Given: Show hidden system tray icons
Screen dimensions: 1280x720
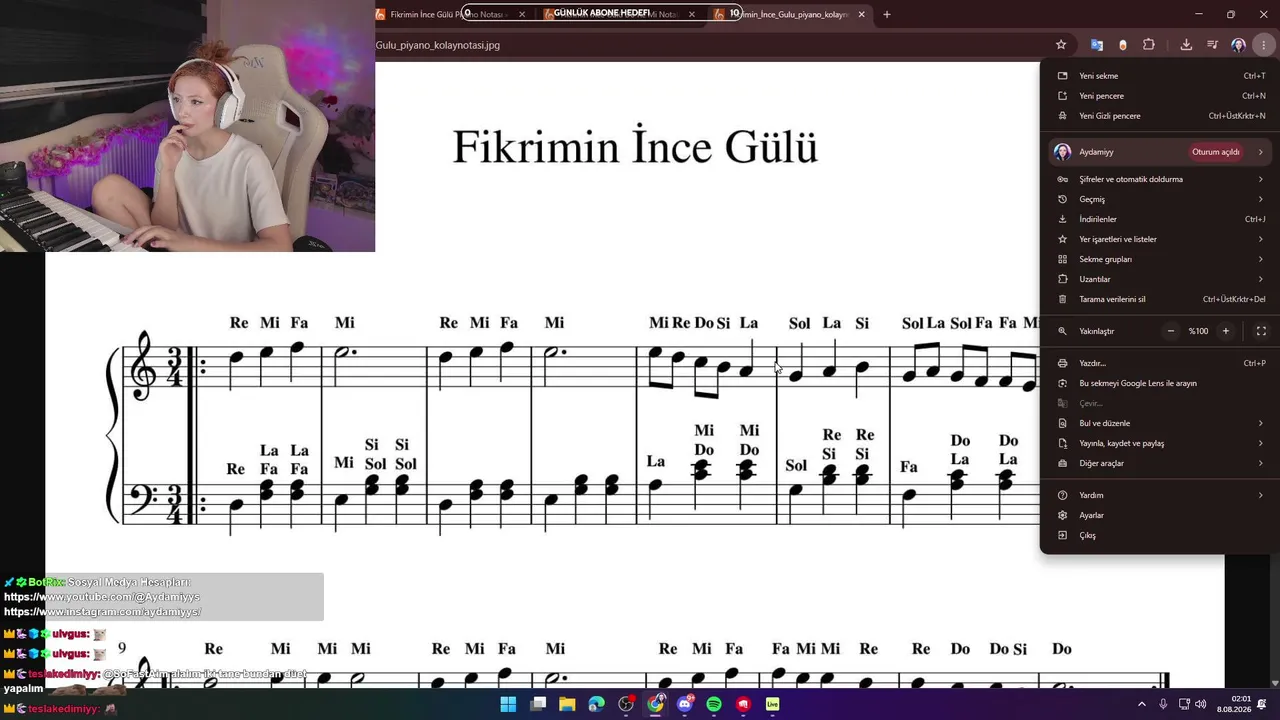Looking at the screenshot, I should click(1142, 704).
